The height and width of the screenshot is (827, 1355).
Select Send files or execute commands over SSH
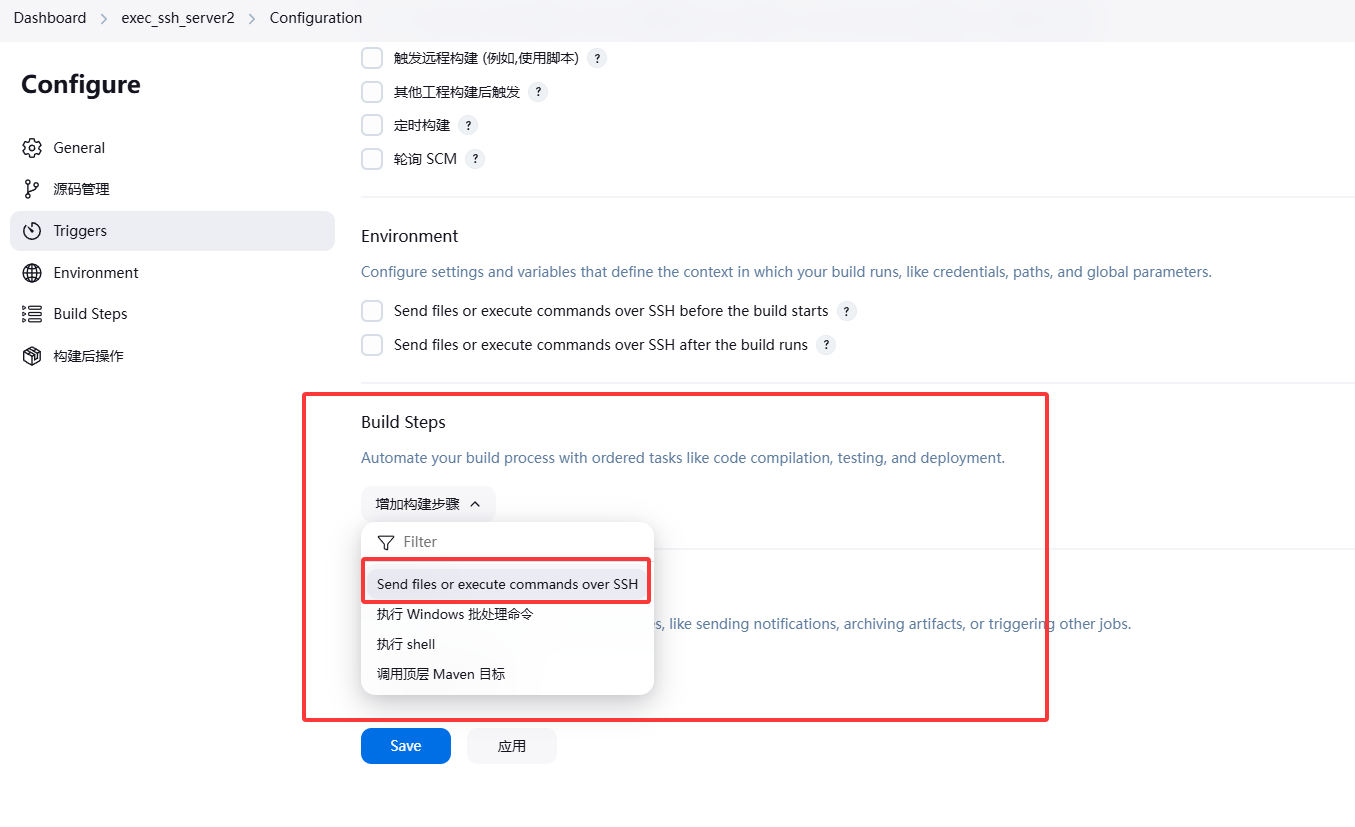(x=507, y=584)
